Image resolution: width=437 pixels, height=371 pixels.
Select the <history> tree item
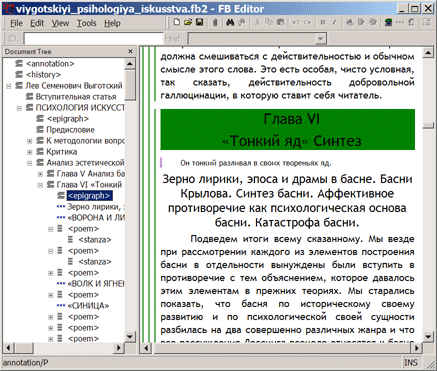click(x=43, y=74)
